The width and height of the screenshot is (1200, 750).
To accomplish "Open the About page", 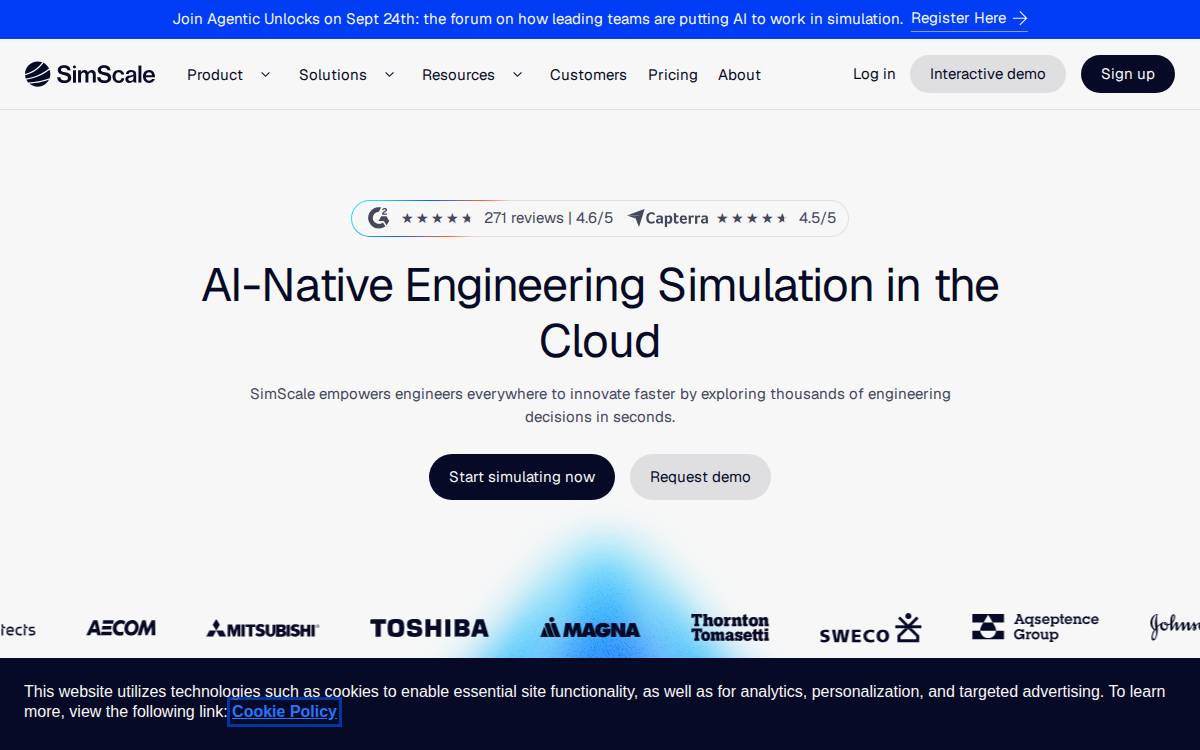I will click(739, 75).
